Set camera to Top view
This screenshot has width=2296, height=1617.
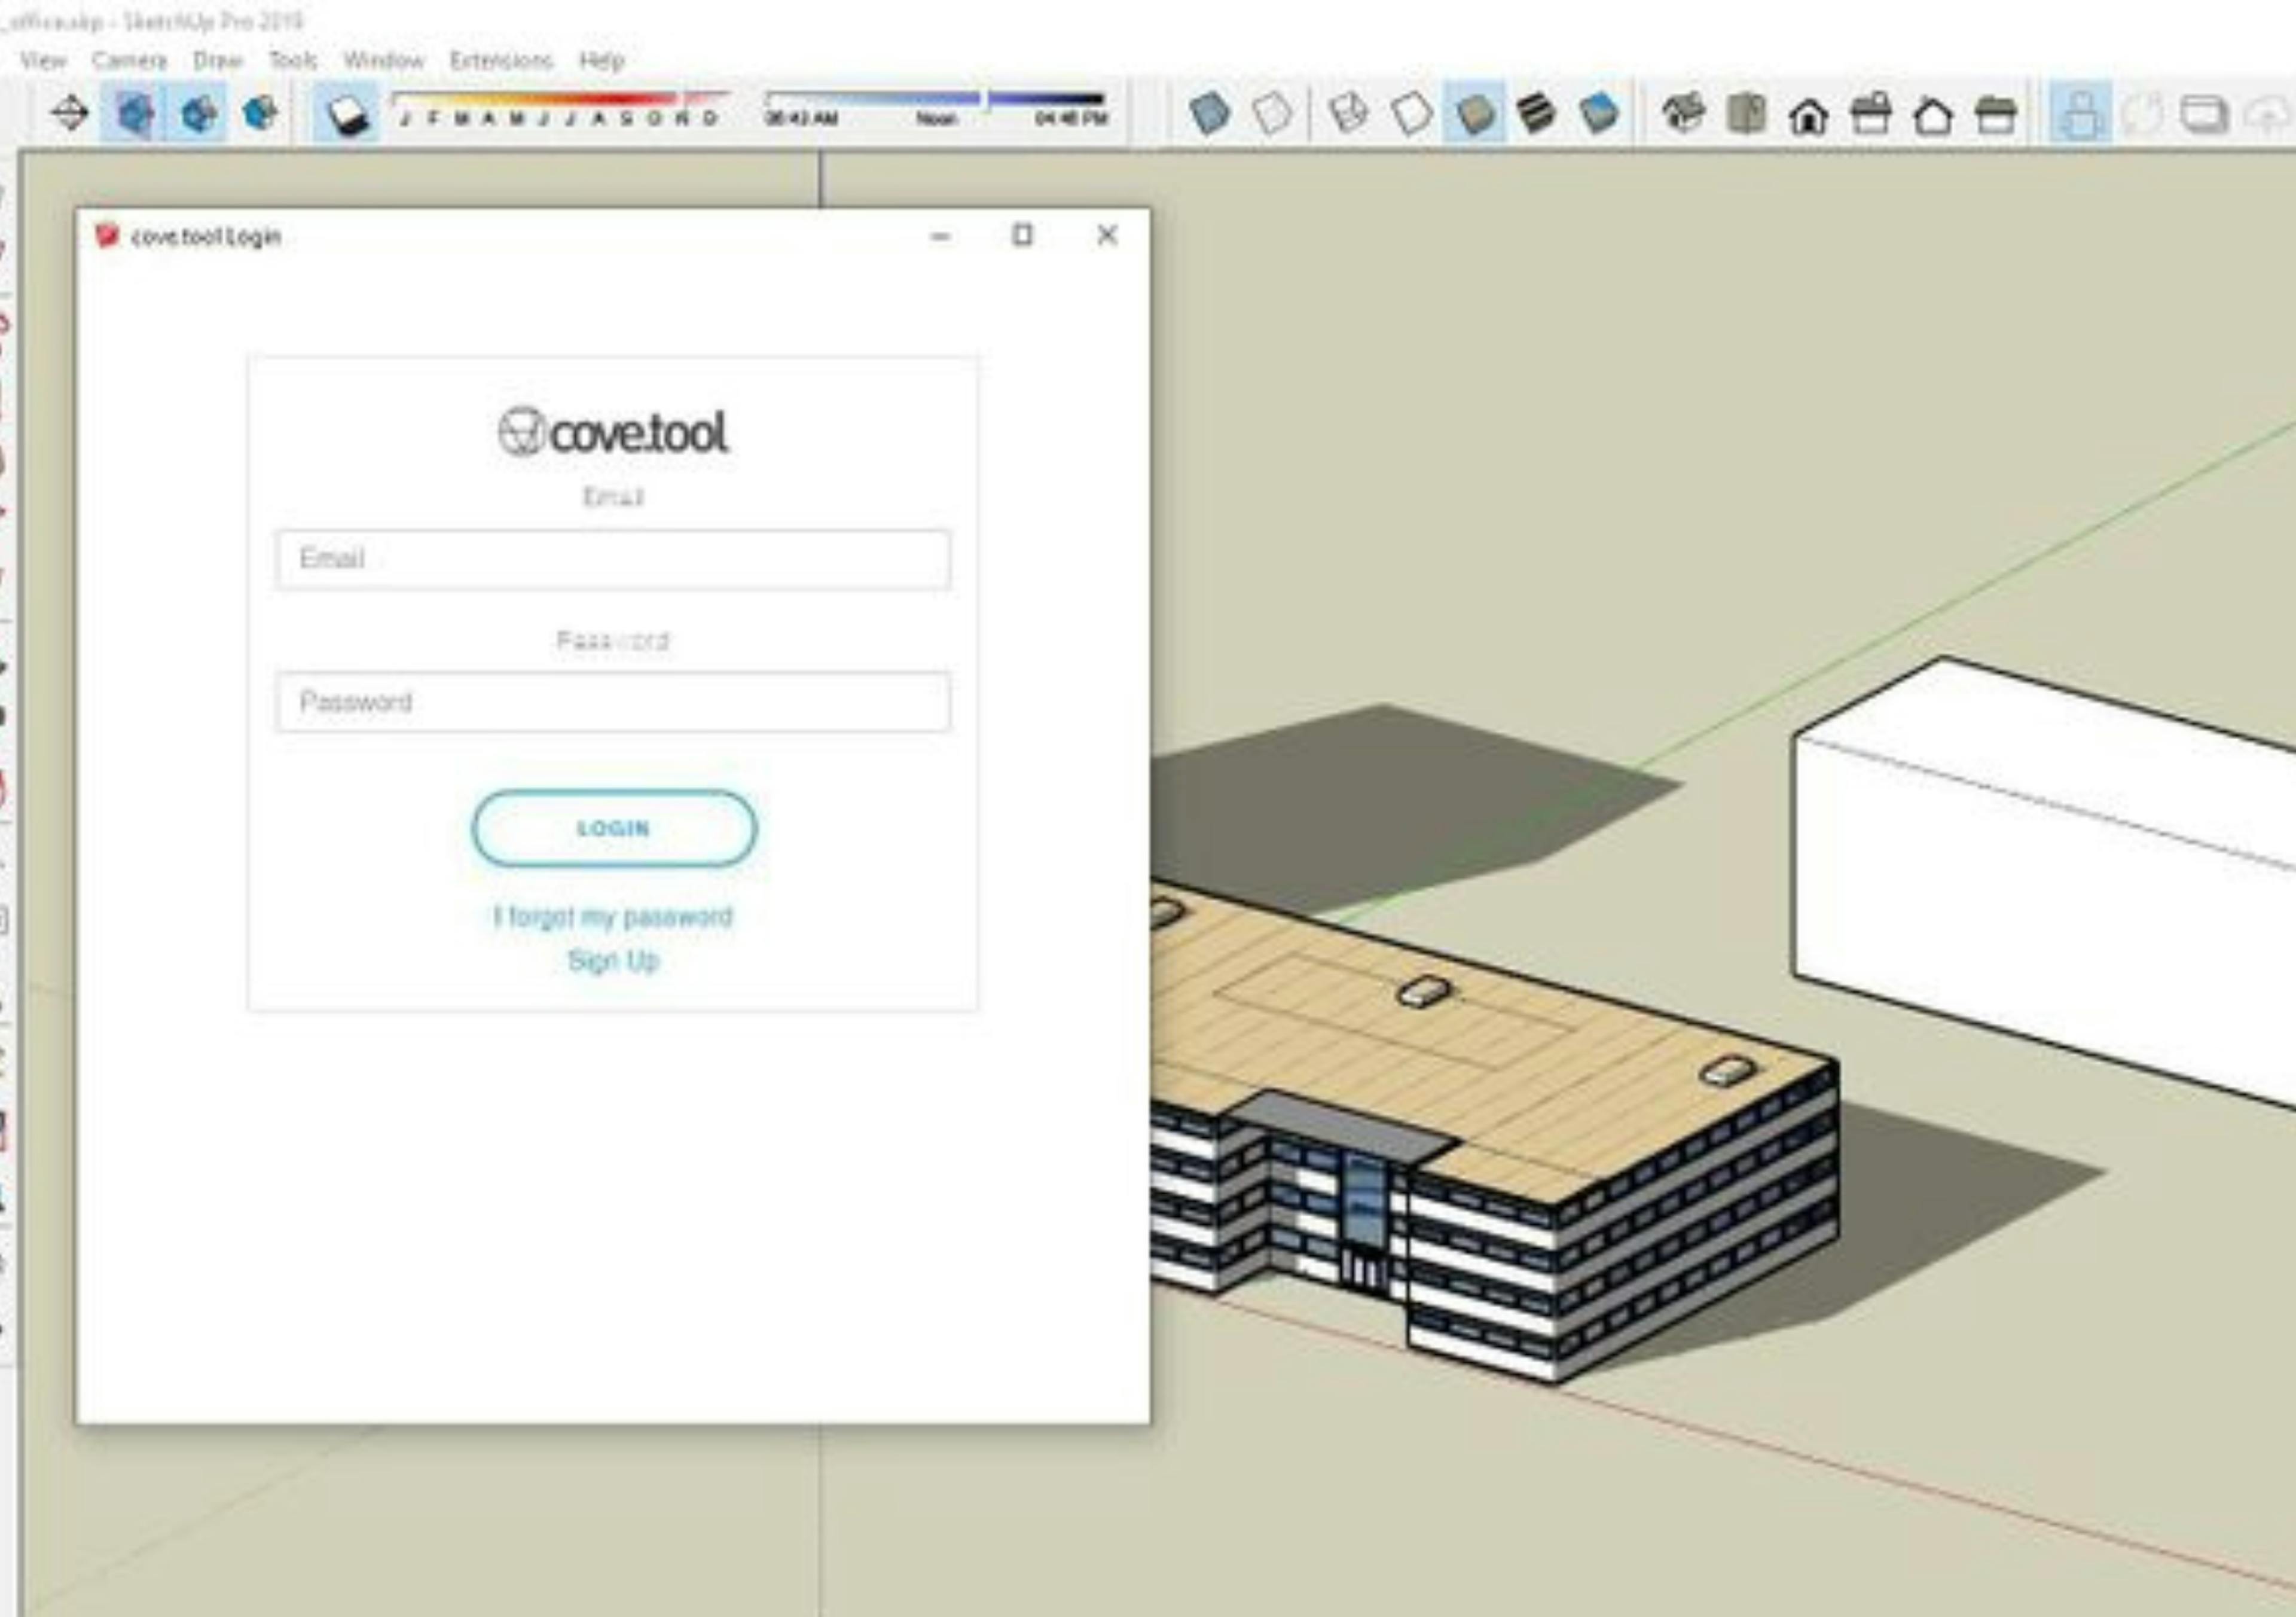pos(1746,114)
